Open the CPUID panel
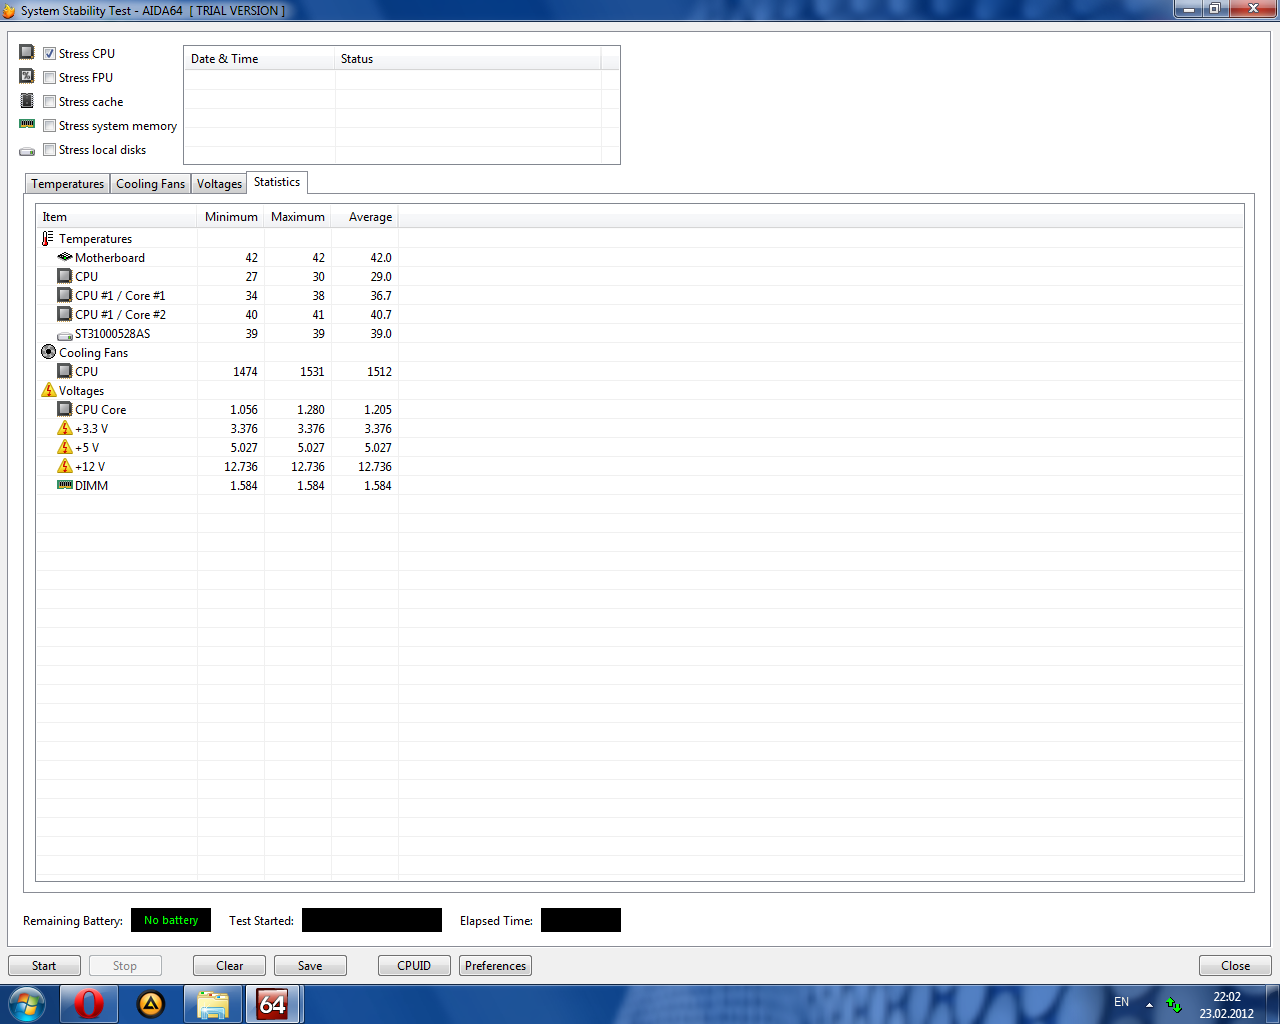 coord(414,966)
